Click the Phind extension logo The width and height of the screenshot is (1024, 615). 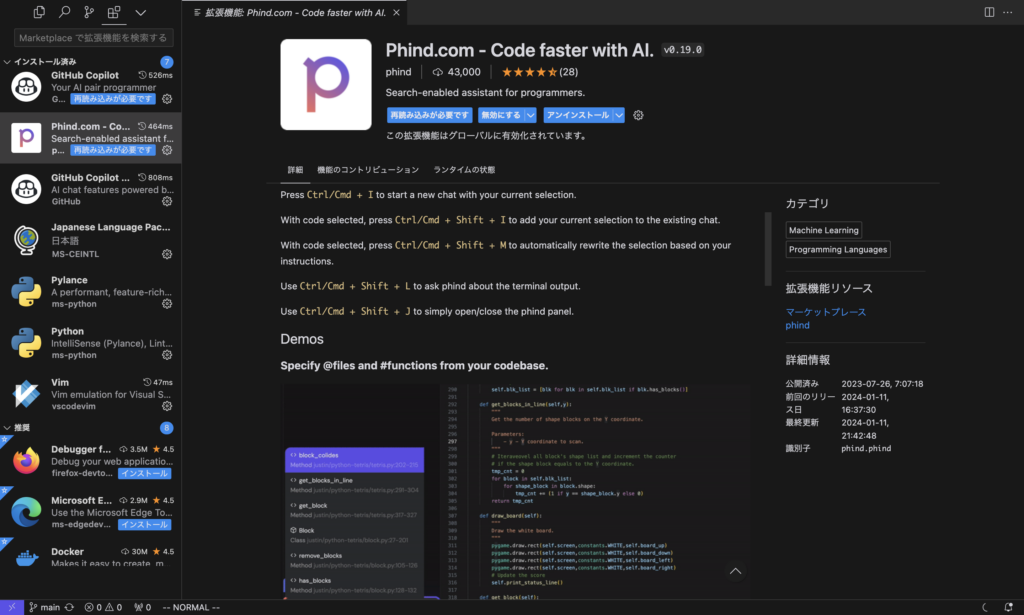coord(326,84)
